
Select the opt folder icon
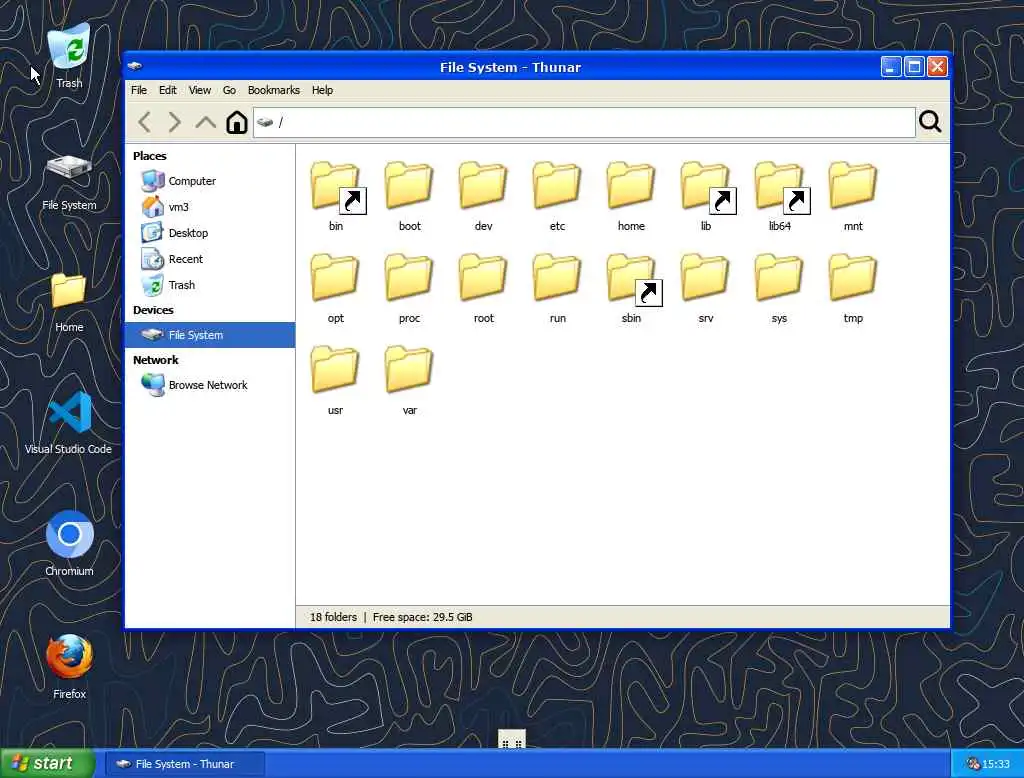point(335,278)
